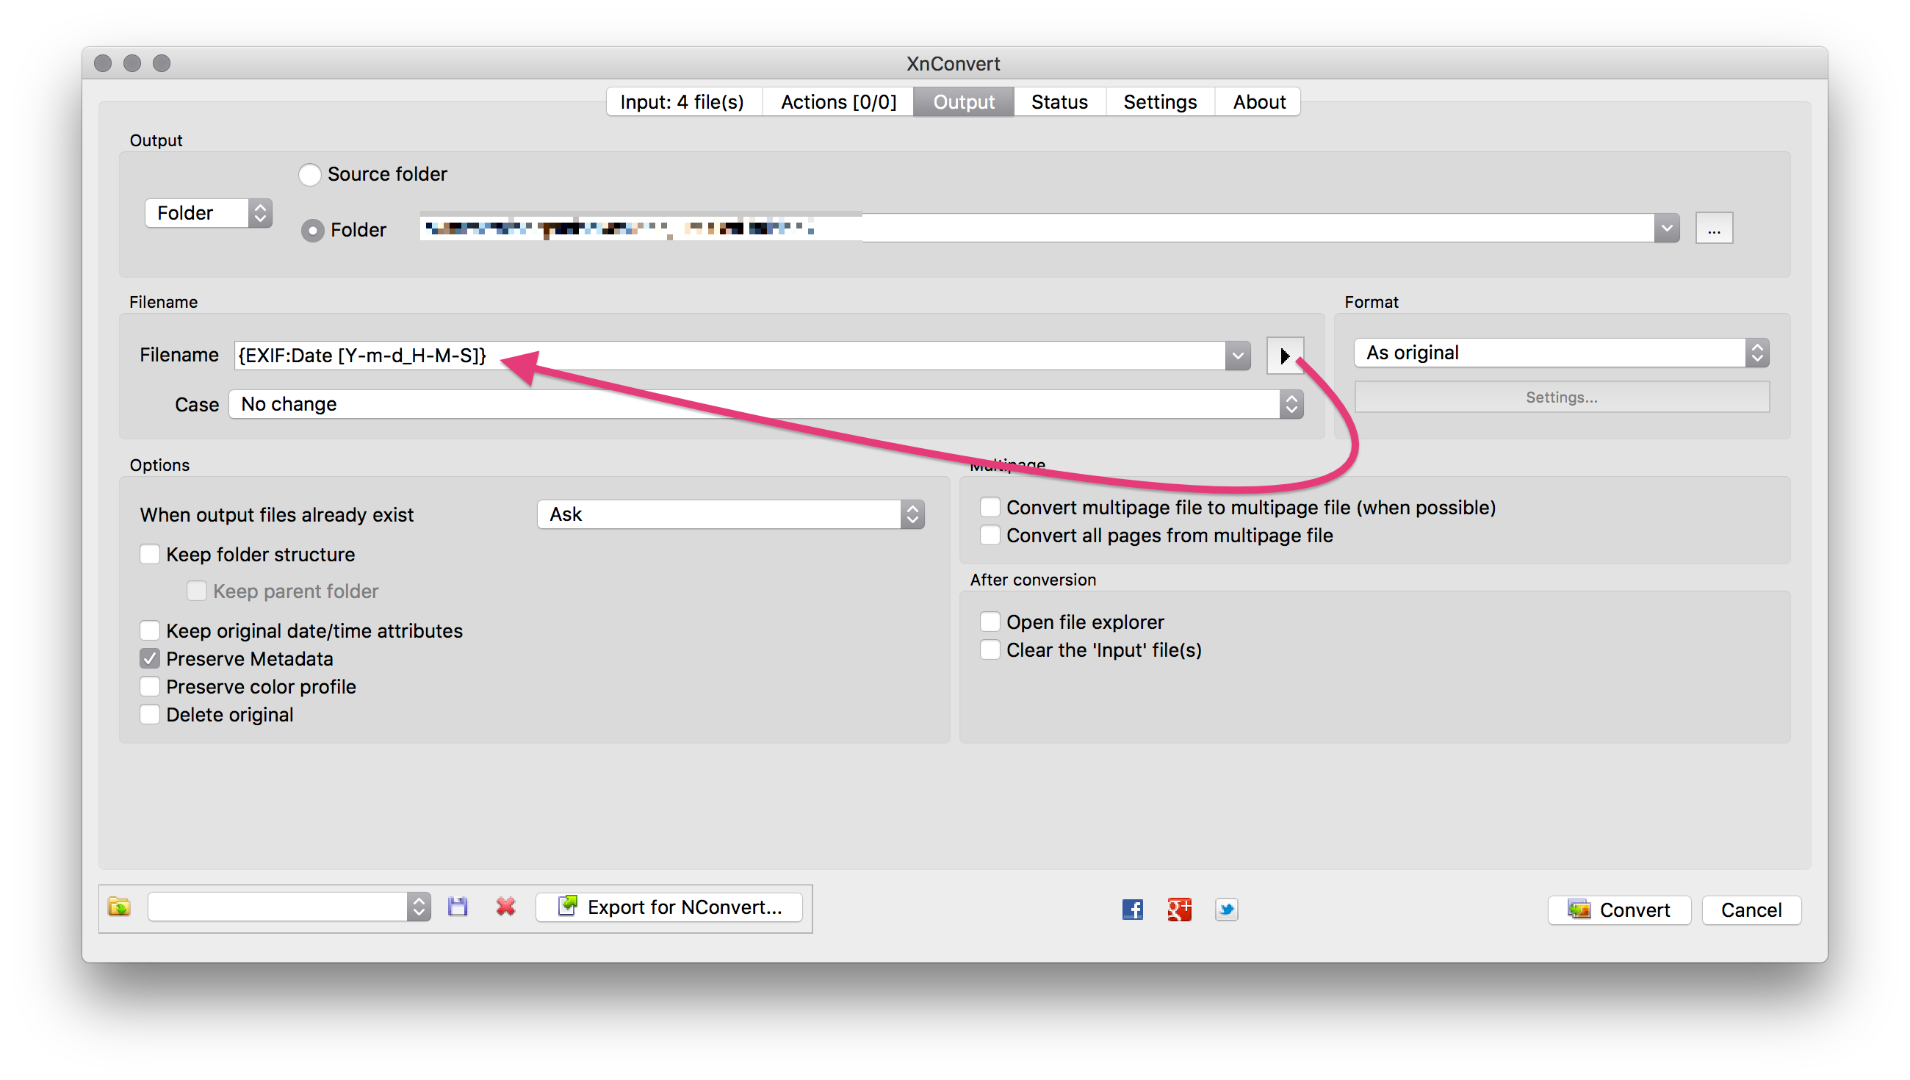Enable Keep original date/time attributes
The image size is (1910, 1080).
point(150,631)
